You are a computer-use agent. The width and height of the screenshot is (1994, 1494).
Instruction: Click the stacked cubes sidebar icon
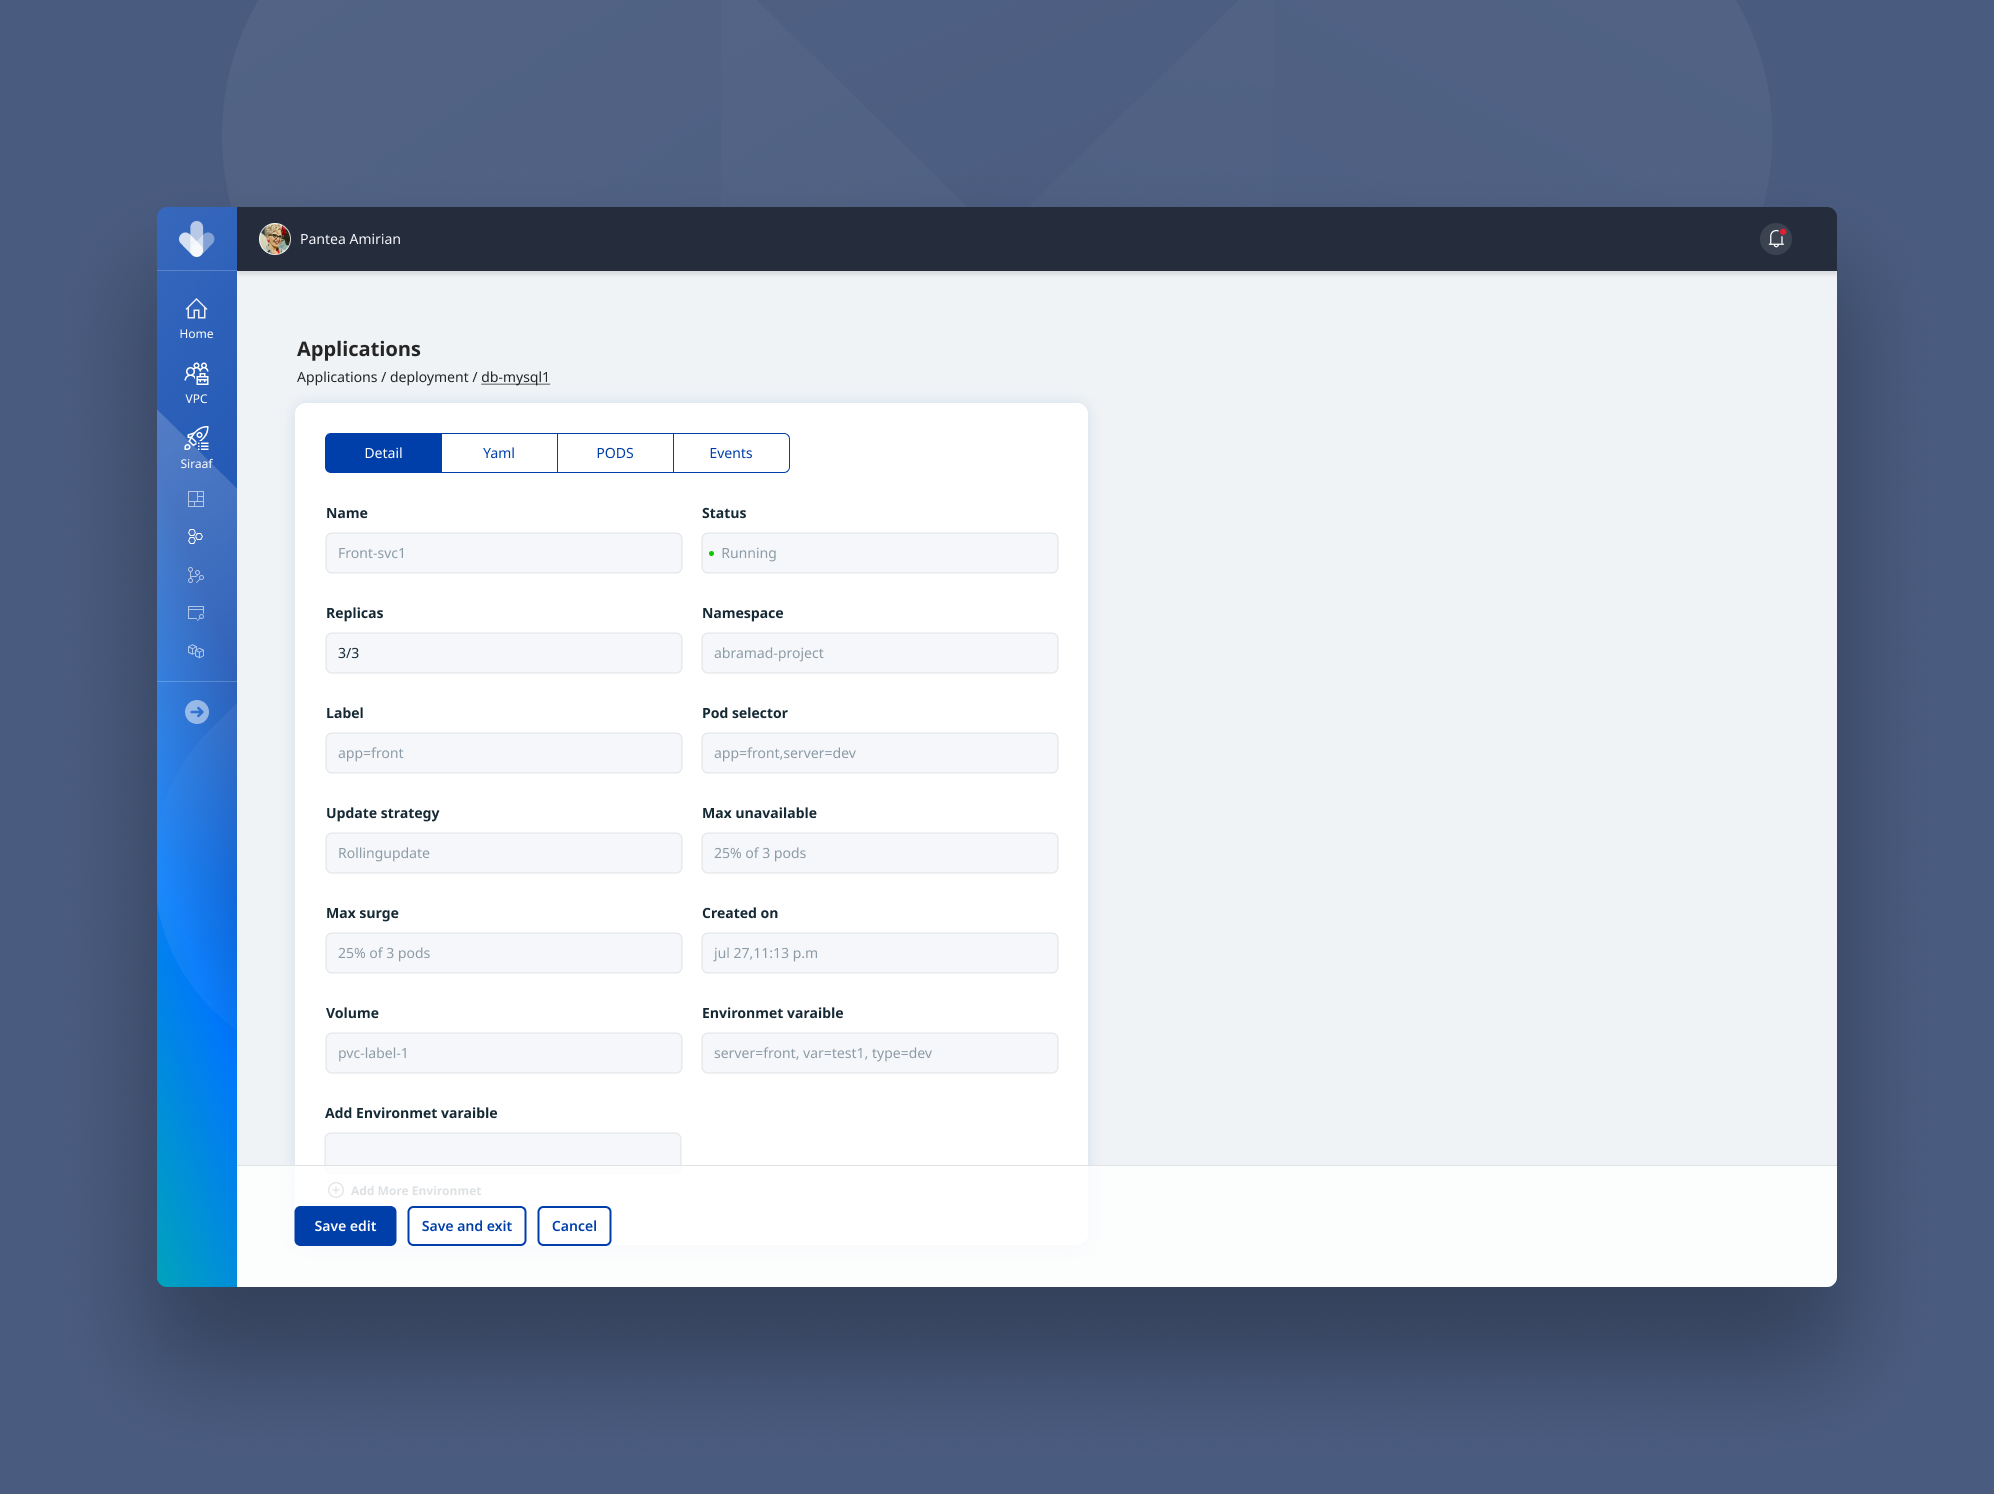pyautogui.click(x=196, y=651)
